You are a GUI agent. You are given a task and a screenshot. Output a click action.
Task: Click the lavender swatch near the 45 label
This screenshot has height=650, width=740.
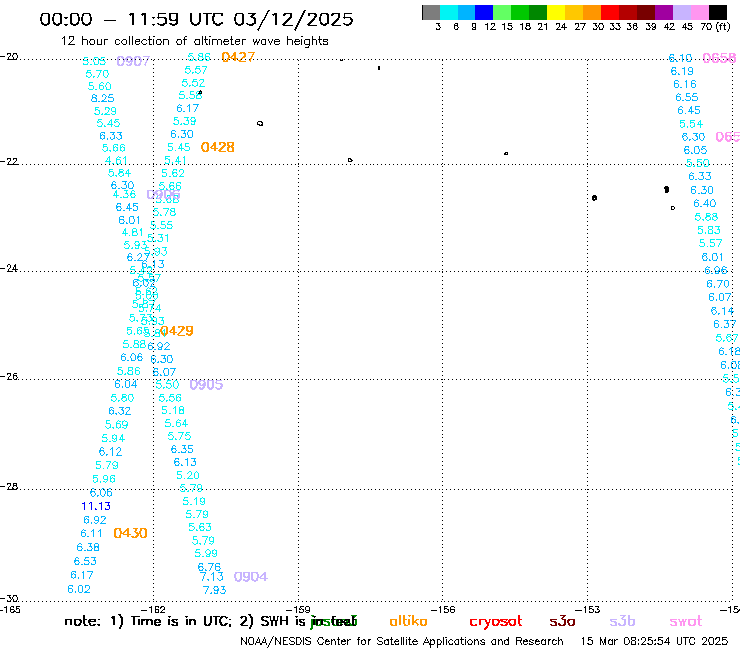[x=682, y=12]
